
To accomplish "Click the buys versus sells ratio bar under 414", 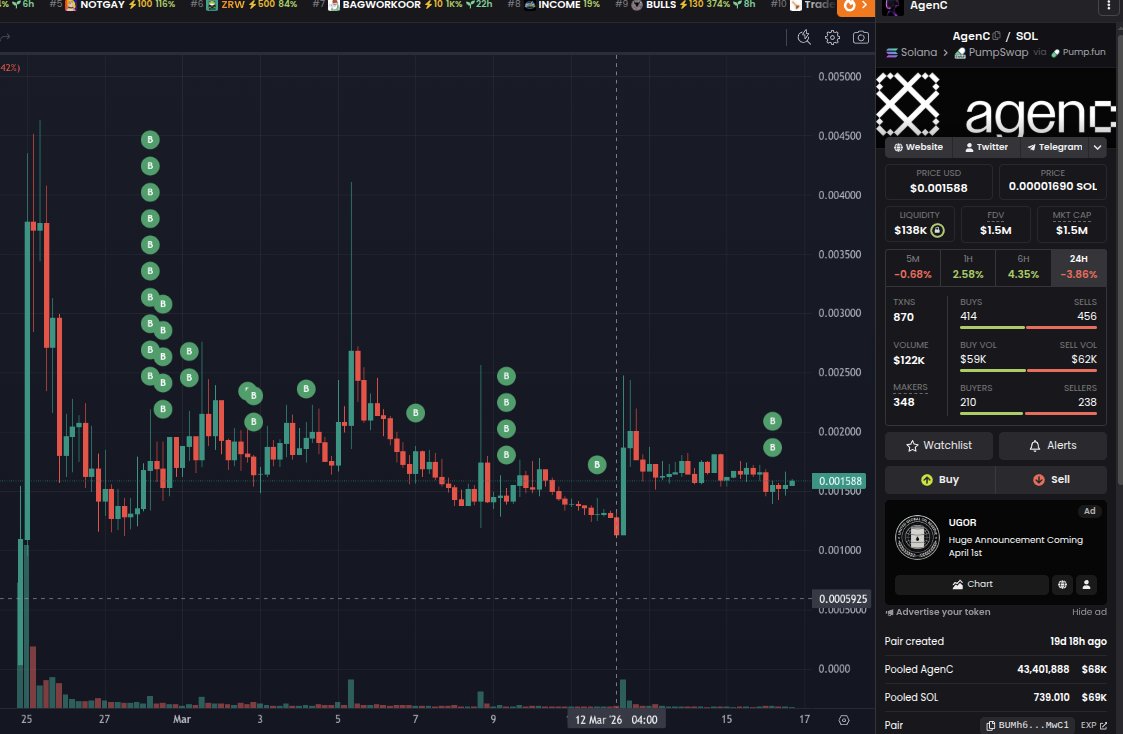I will point(1028,327).
